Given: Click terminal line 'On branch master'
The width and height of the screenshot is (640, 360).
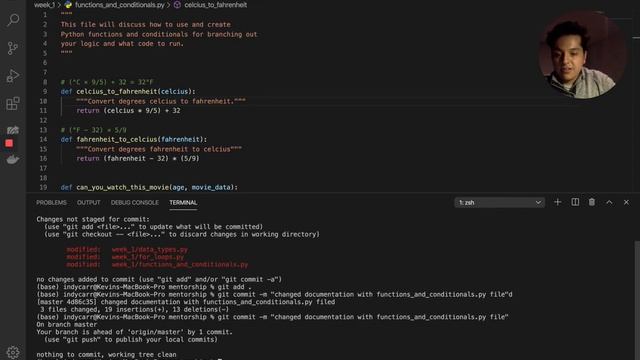Looking at the screenshot, I should (67, 324).
